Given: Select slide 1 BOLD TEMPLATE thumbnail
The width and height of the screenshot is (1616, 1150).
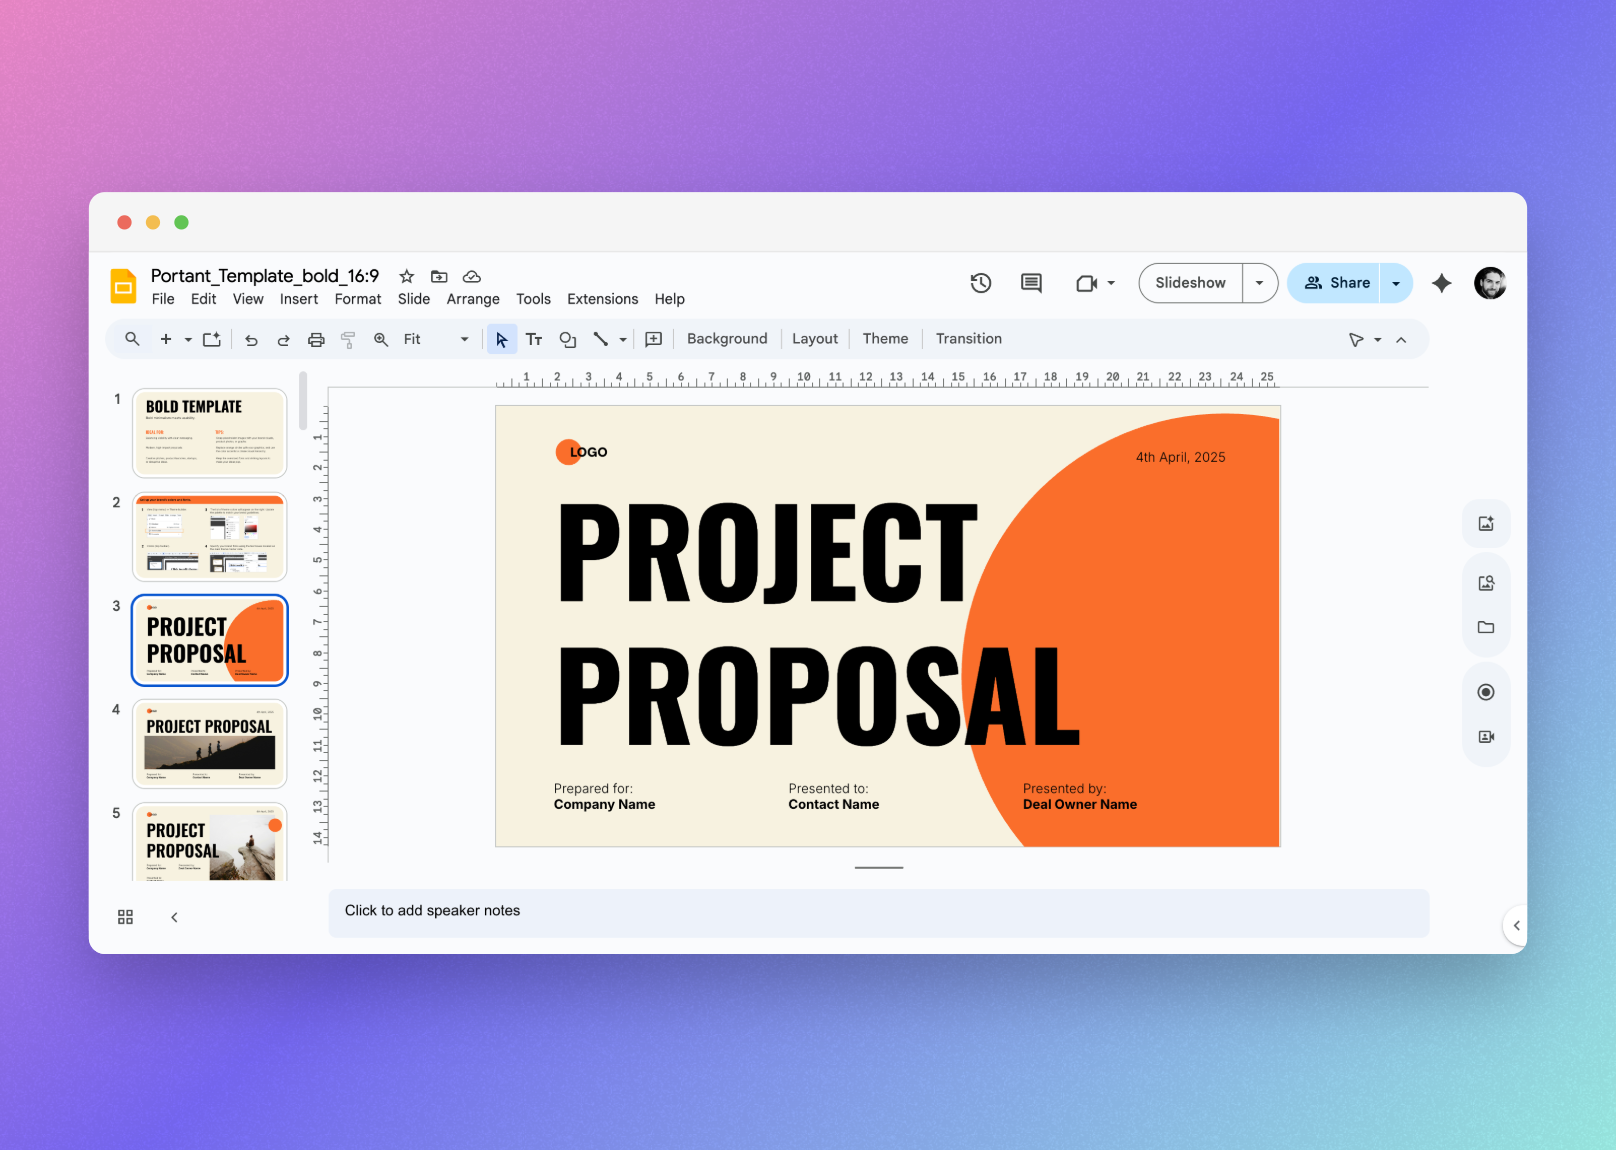Looking at the screenshot, I should click(x=210, y=433).
